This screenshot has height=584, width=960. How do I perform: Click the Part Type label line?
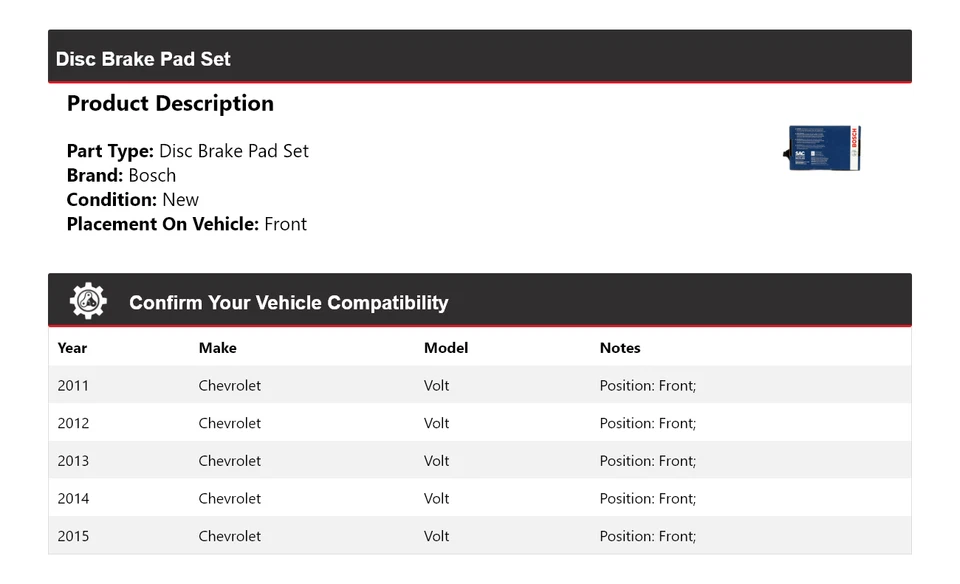pyautogui.click(x=187, y=151)
